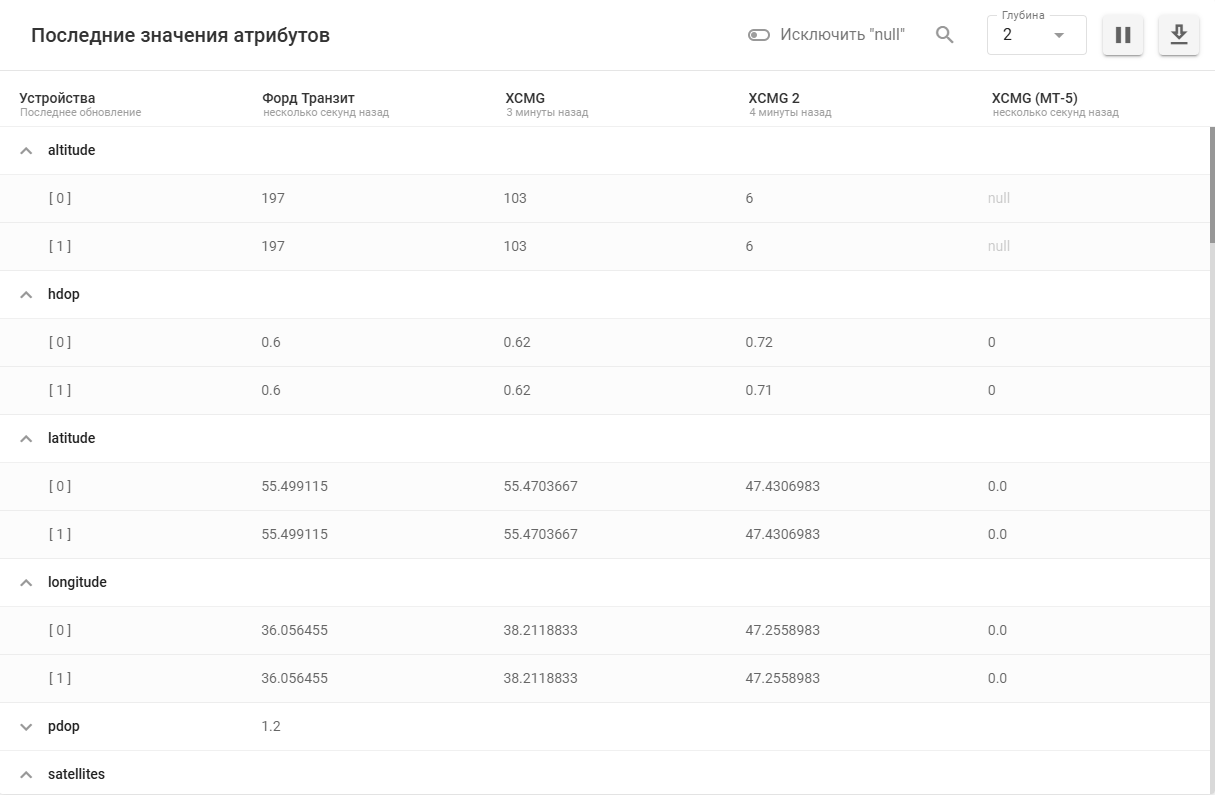Click the Устройства column header
This screenshot has height=795, width=1215.
(x=57, y=98)
